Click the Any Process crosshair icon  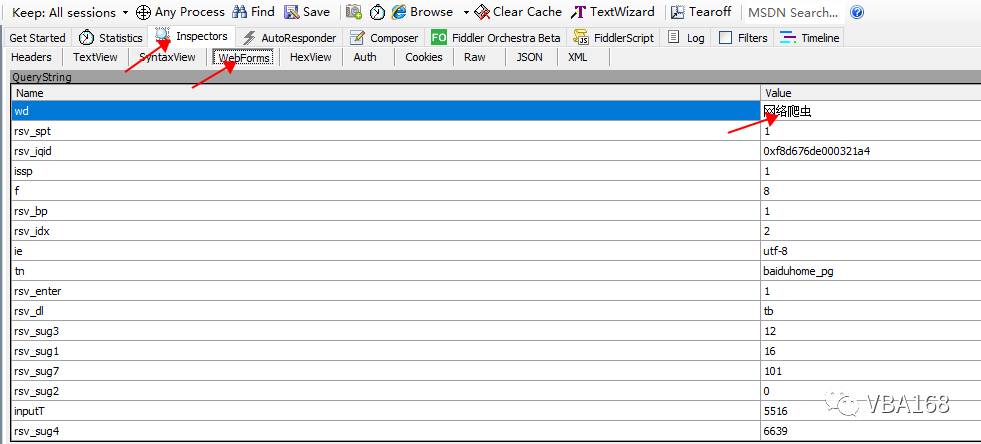pyautogui.click(x=143, y=12)
